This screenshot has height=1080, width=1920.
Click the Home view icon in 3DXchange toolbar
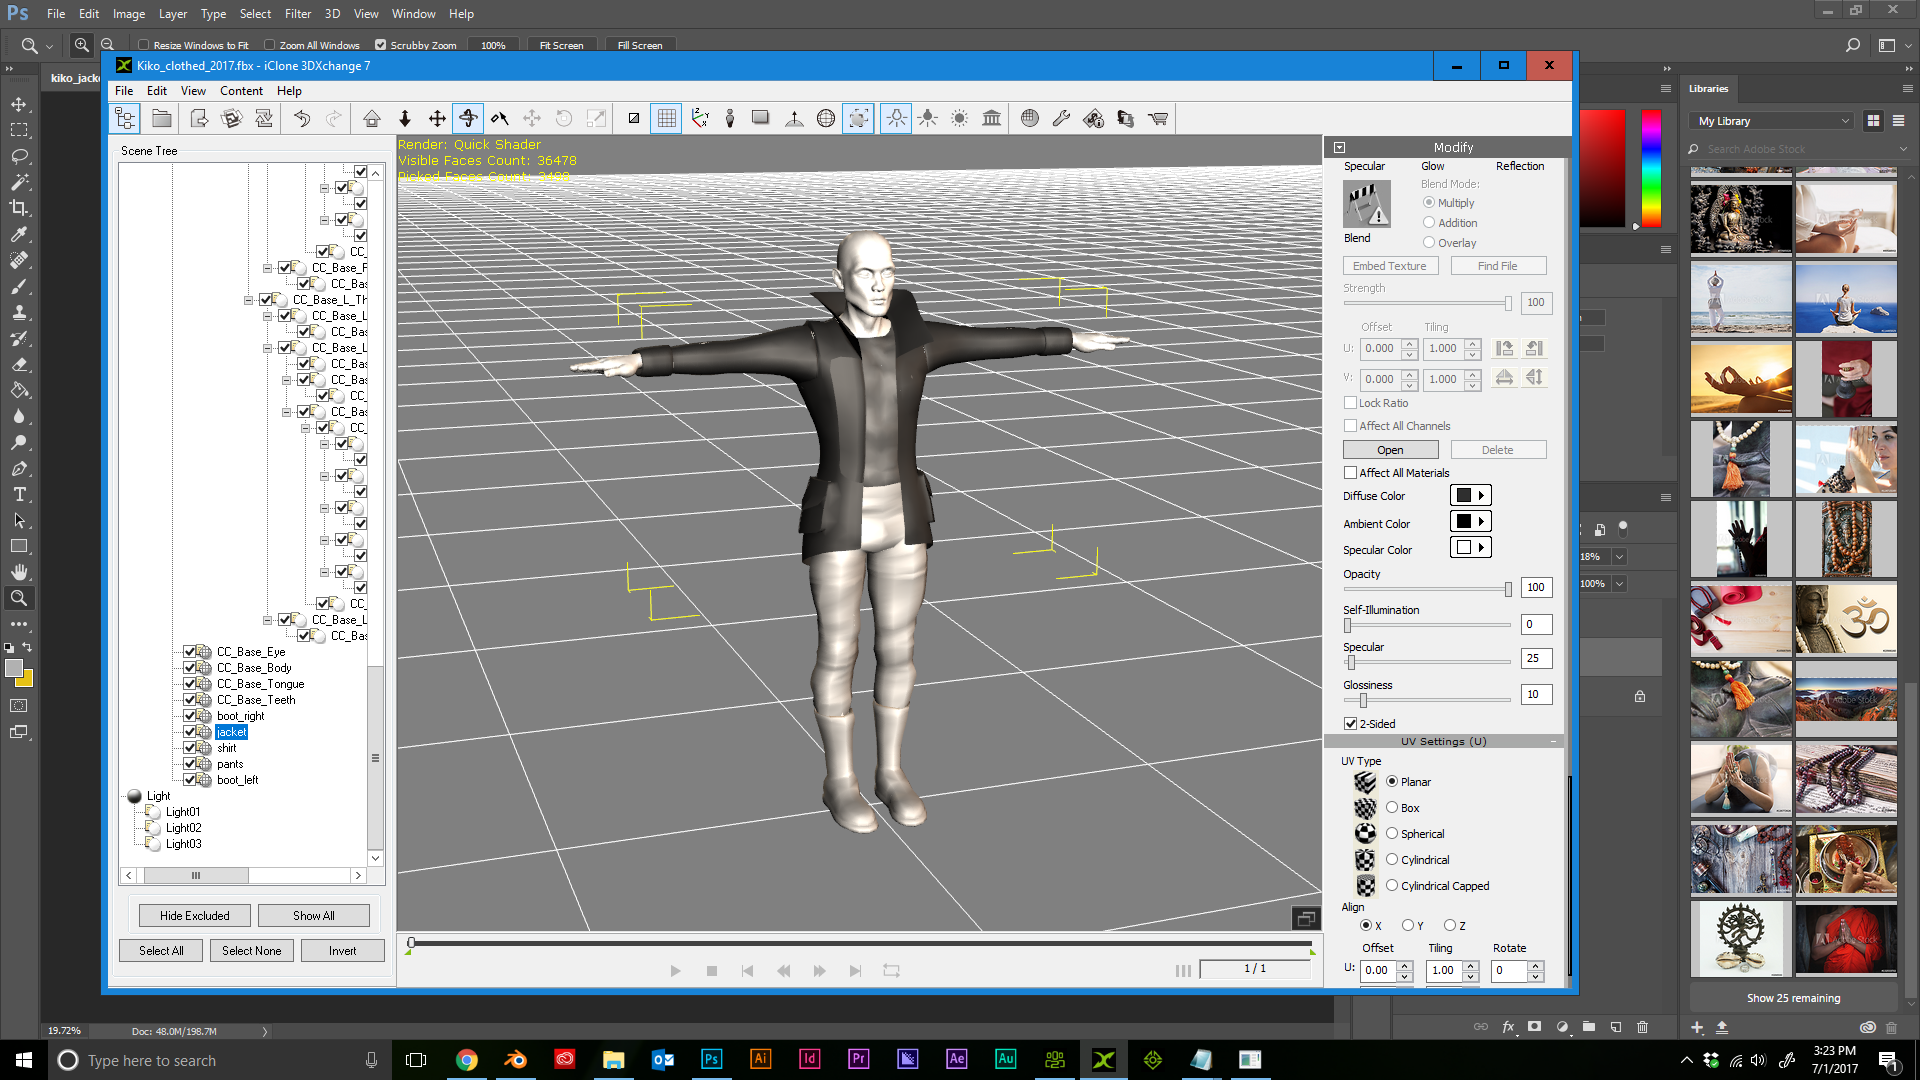pos(372,119)
